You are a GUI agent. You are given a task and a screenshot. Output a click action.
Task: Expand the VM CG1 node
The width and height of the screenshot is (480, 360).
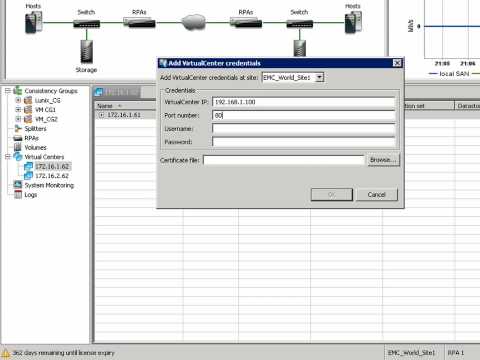[x=18, y=109]
